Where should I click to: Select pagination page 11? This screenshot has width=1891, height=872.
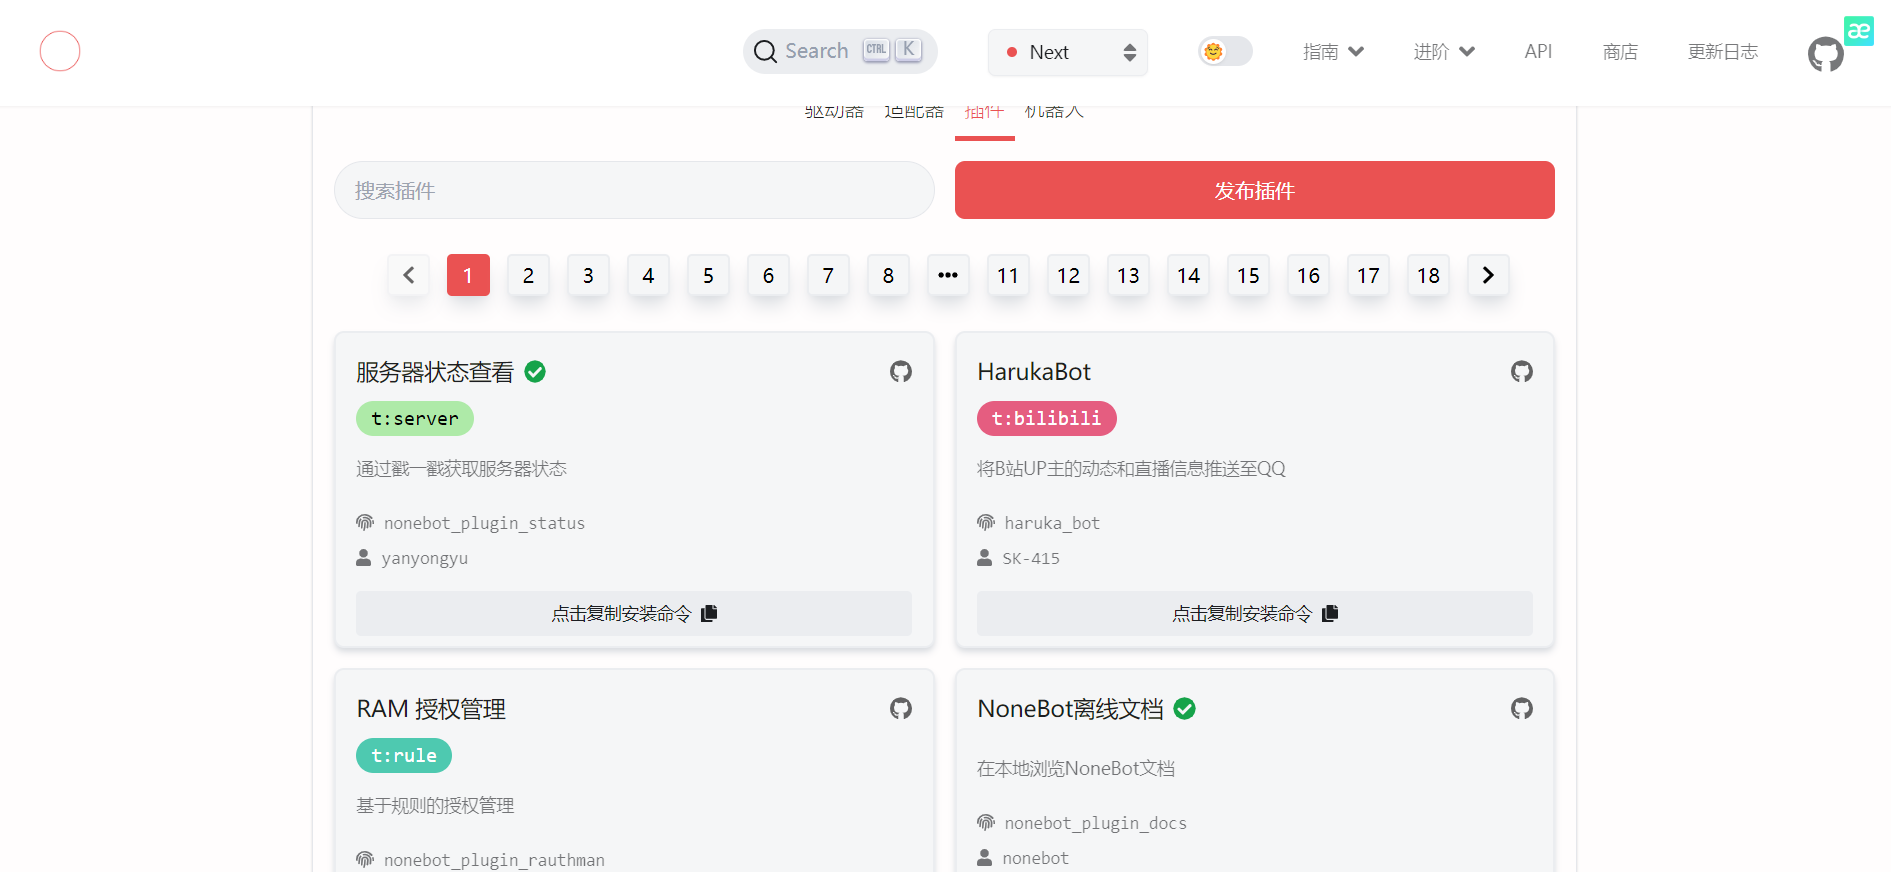[x=1008, y=275]
